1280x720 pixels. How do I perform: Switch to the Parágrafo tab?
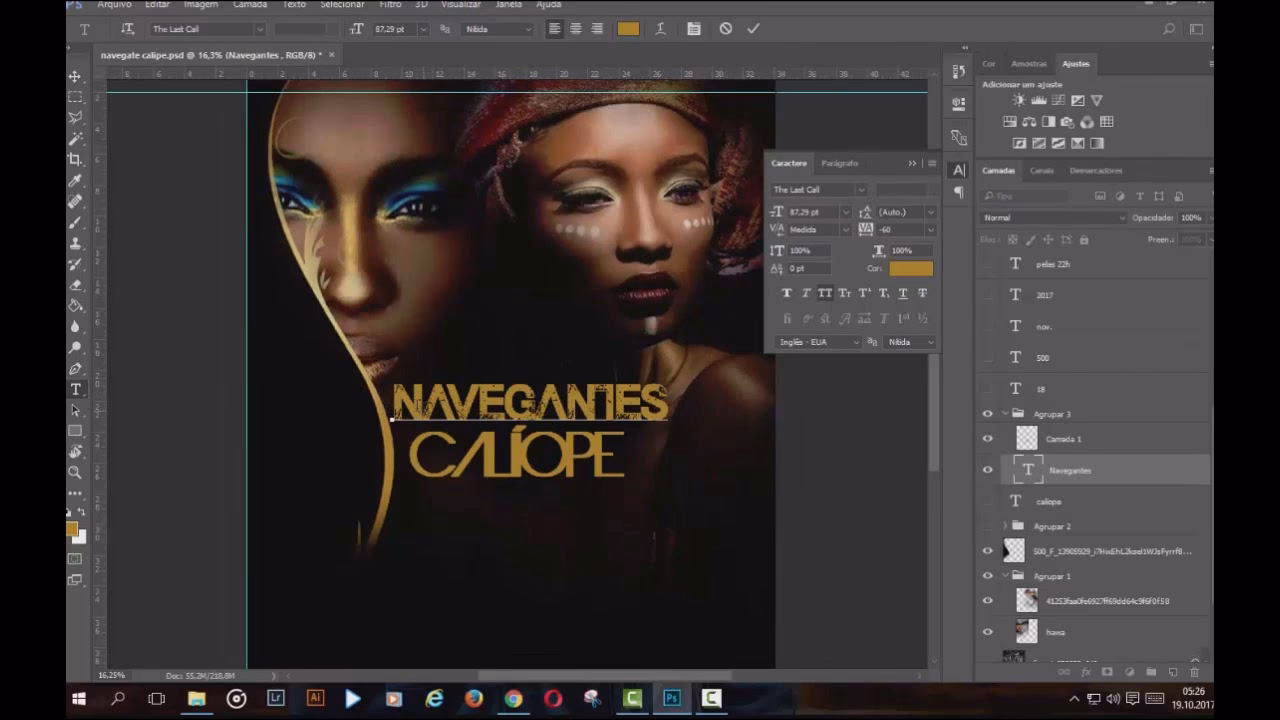(839, 163)
